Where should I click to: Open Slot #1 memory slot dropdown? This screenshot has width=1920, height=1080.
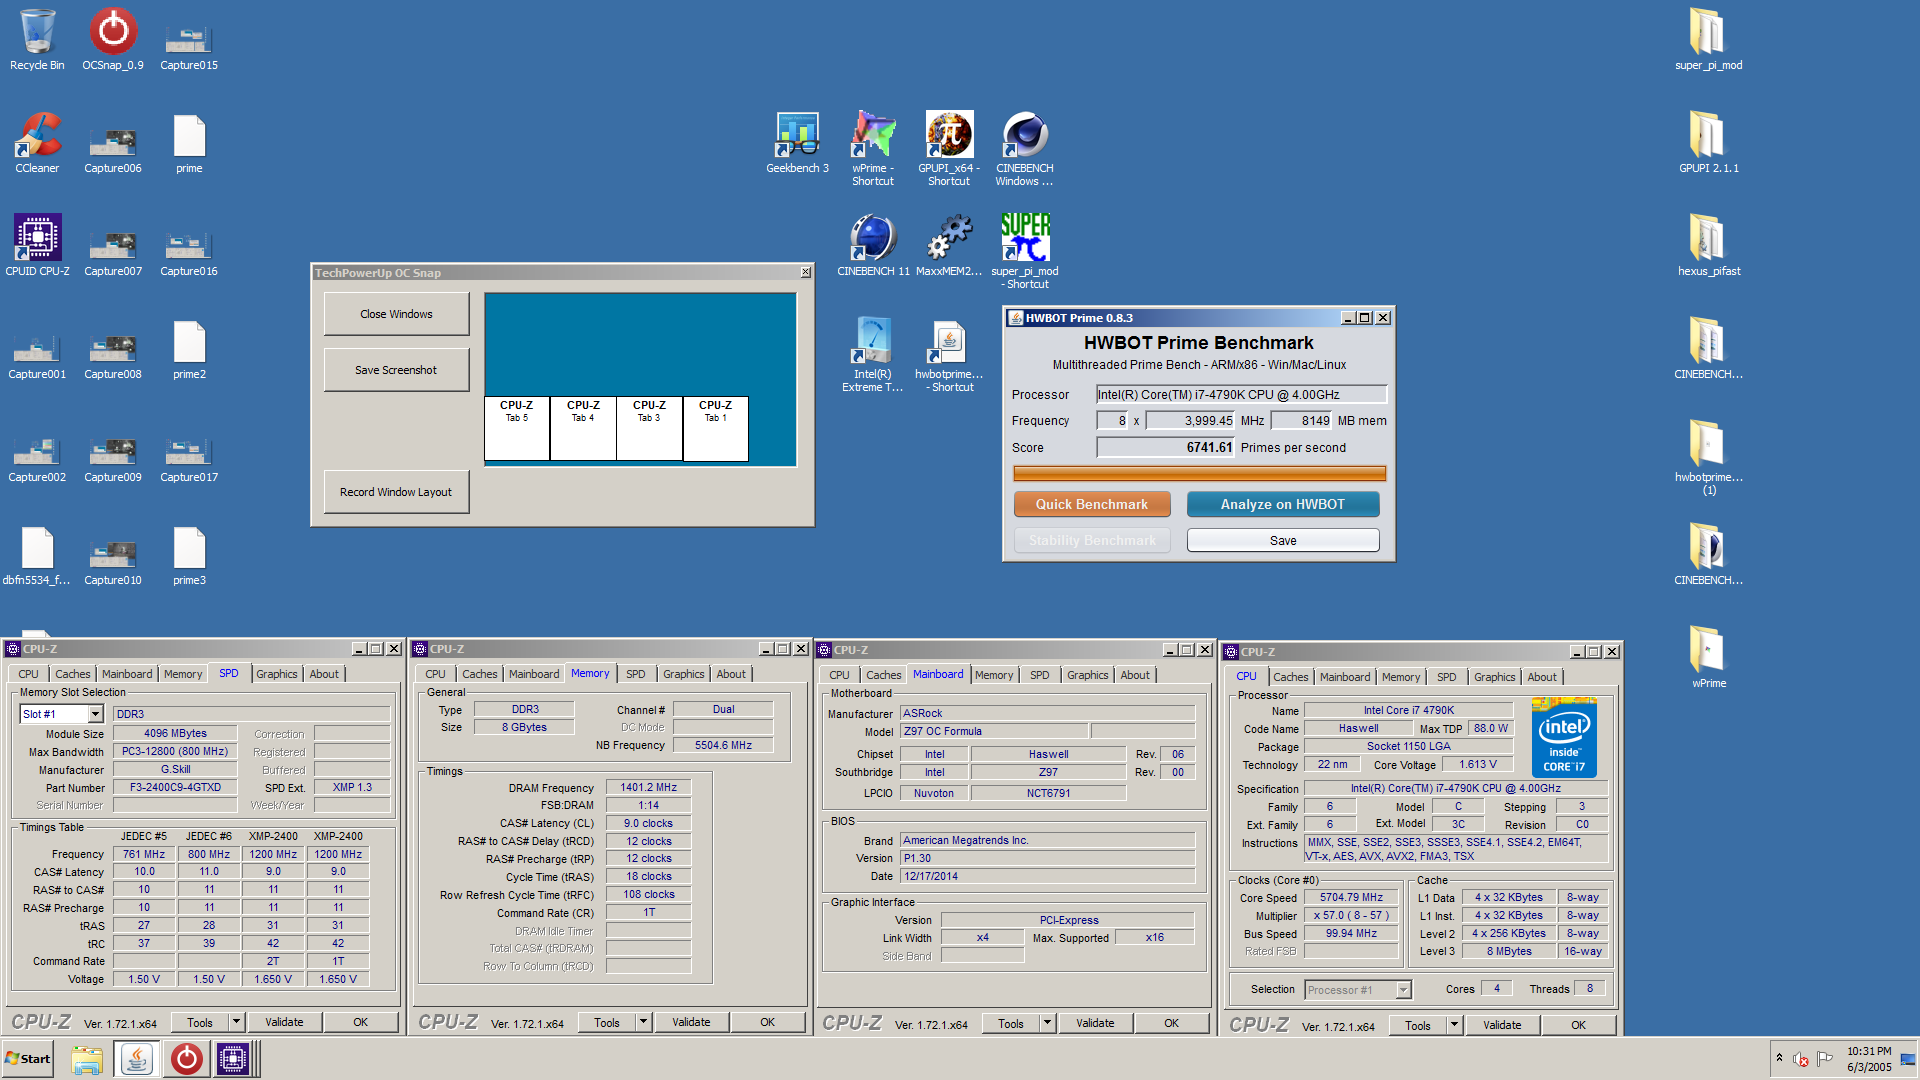tap(96, 714)
